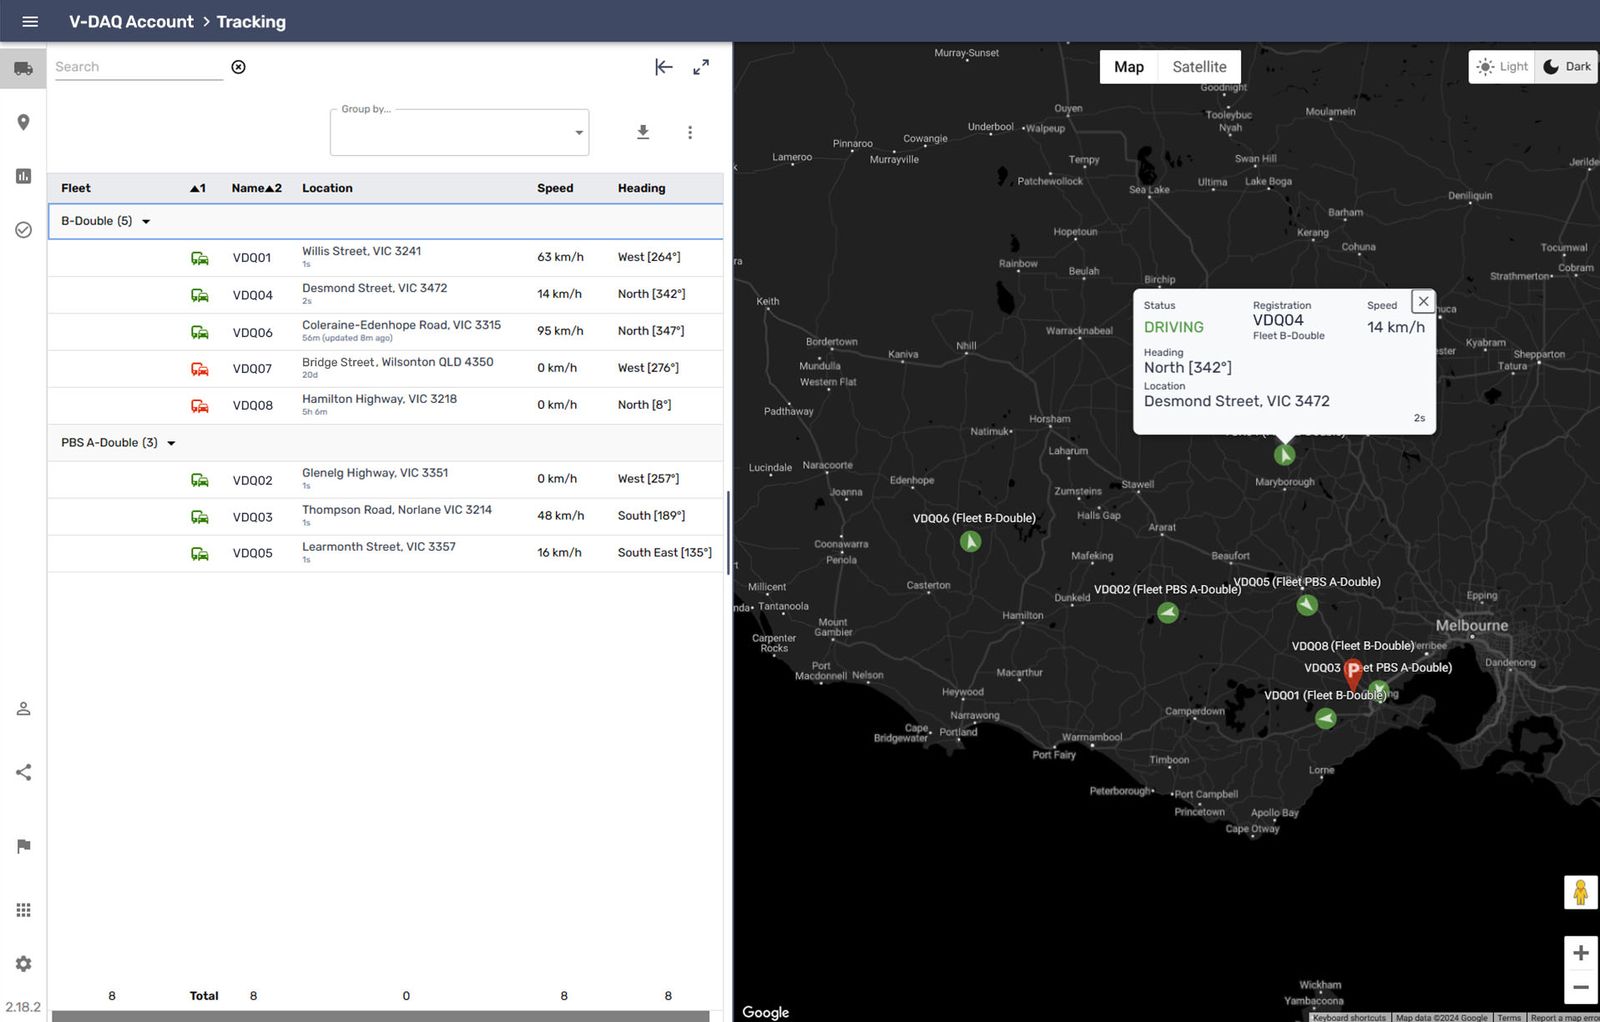Switch map to Light mode
This screenshot has height=1022, width=1600.
1501,66
